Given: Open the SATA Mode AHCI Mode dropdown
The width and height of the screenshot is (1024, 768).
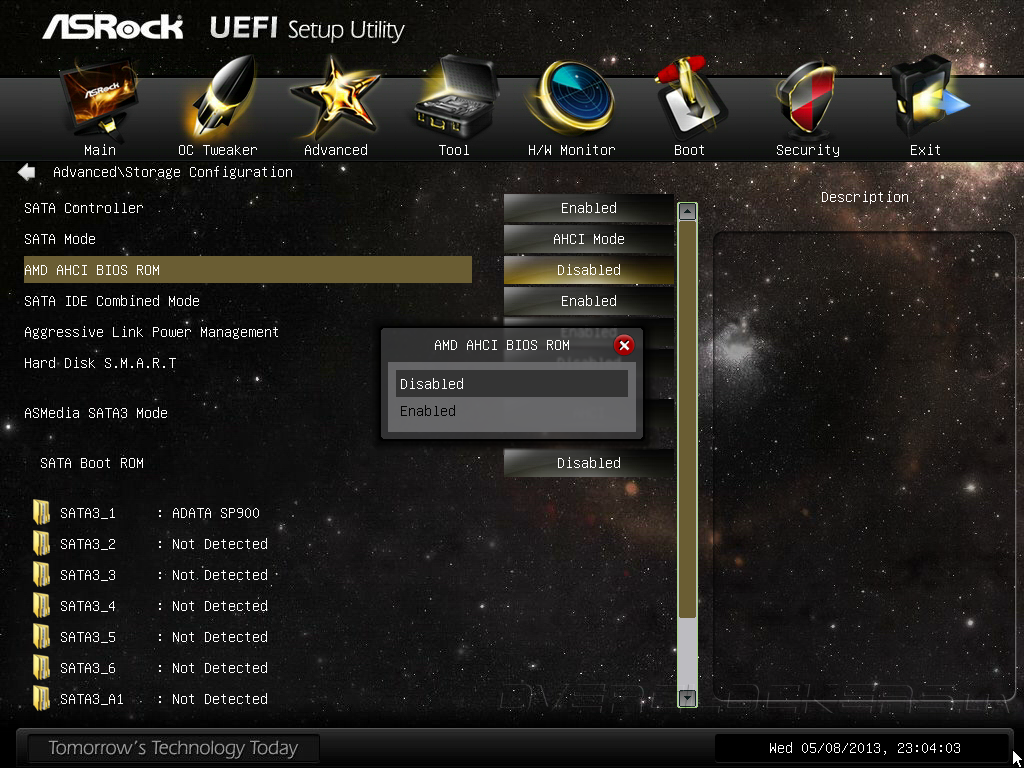Looking at the screenshot, I should 588,239.
